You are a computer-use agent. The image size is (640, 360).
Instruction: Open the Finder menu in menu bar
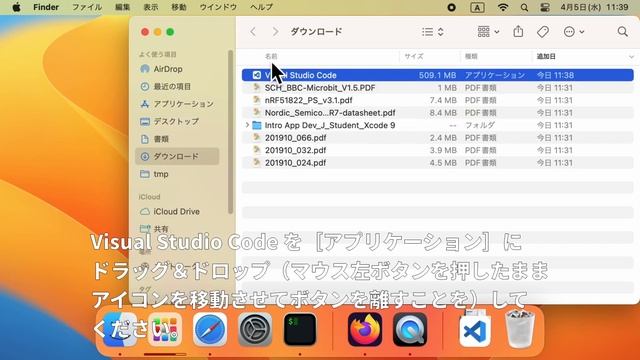pyautogui.click(x=46, y=7)
